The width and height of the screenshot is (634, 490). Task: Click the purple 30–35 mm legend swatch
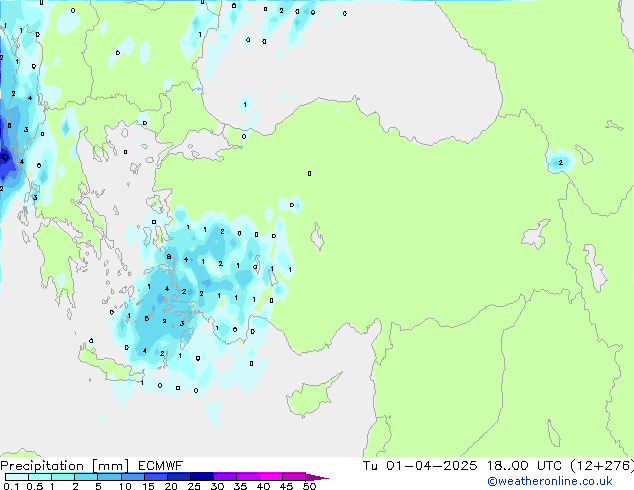pyautogui.click(x=224, y=477)
